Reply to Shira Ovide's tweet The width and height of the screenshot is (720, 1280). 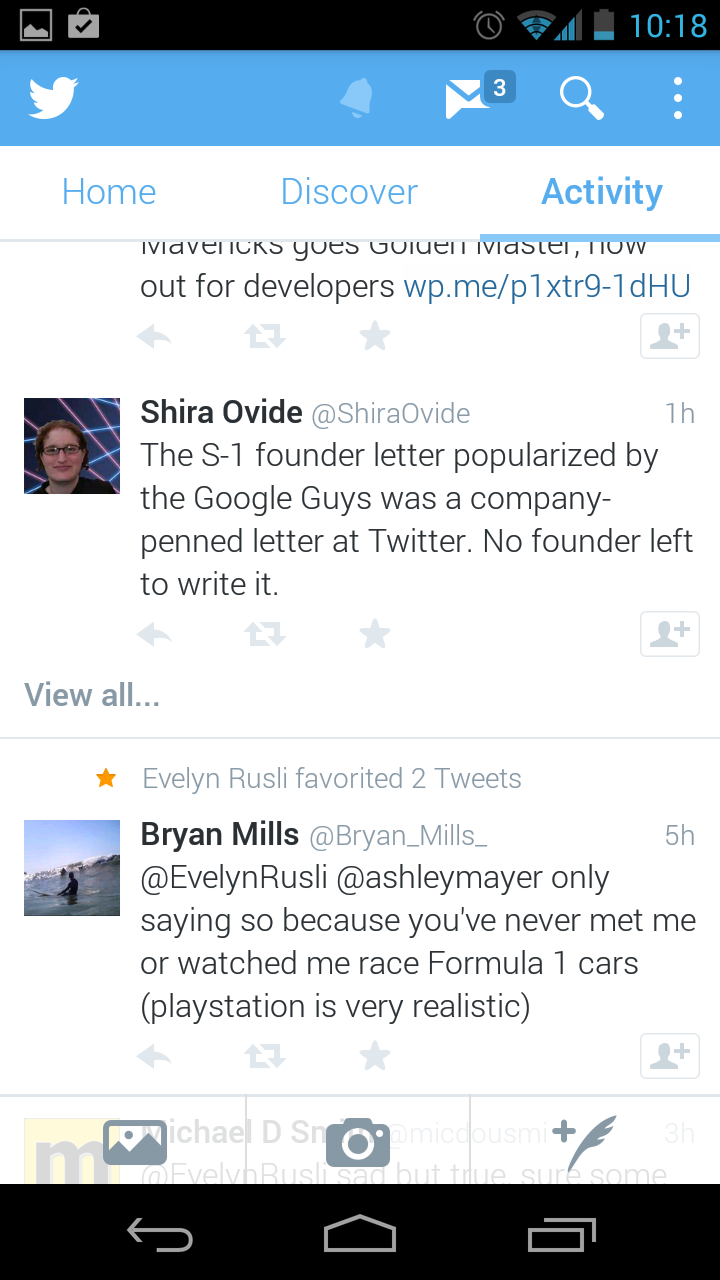coord(154,633)
